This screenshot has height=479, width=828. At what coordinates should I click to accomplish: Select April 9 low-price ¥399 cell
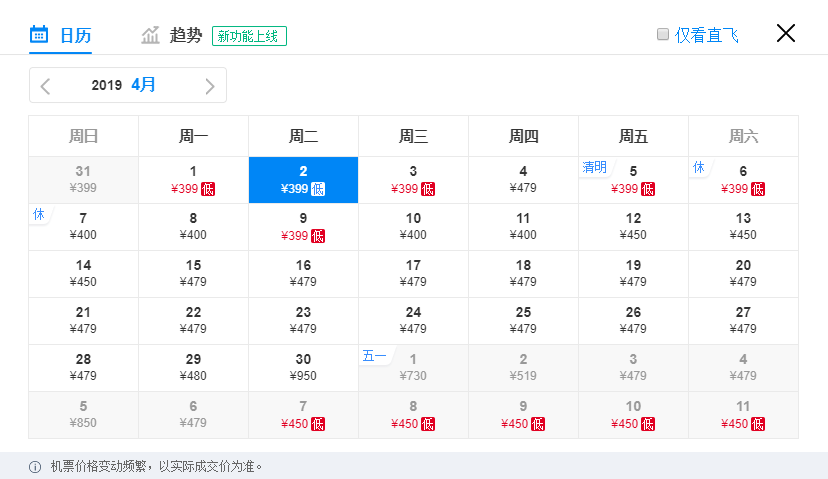pyautogui.click(x=303, y=227)
